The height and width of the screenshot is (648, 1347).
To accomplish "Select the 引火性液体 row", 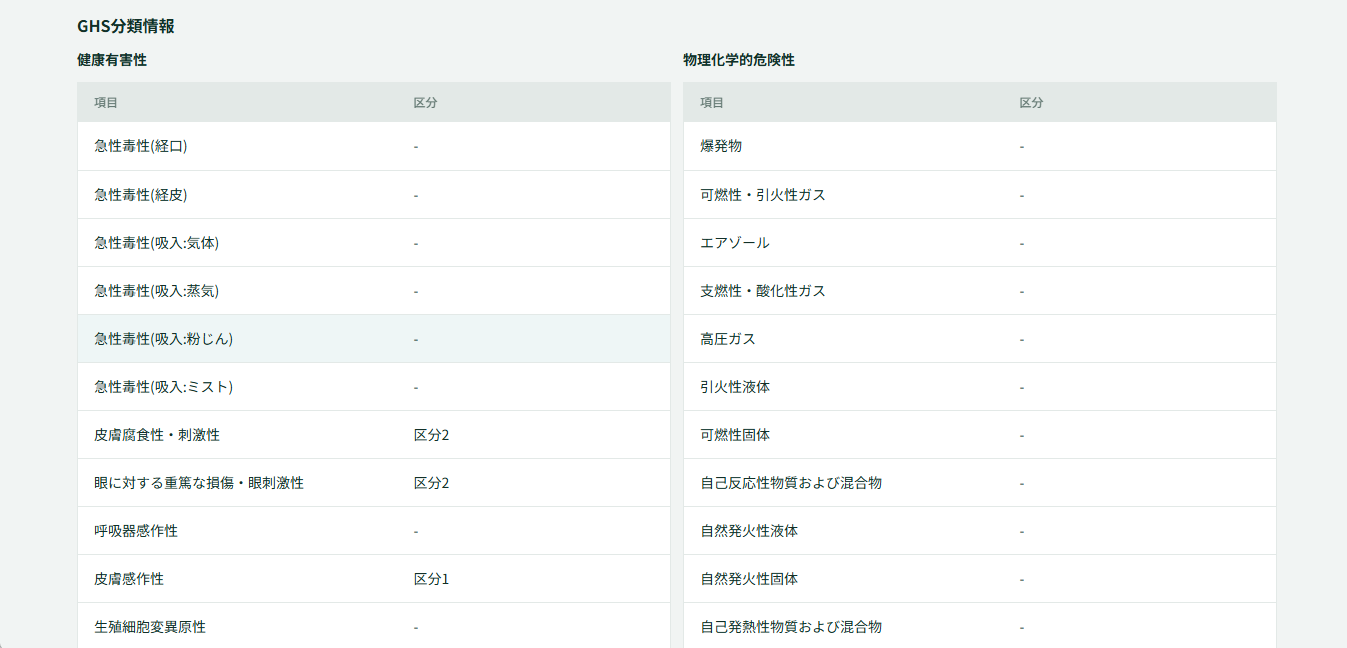I will tap(980, 386).
